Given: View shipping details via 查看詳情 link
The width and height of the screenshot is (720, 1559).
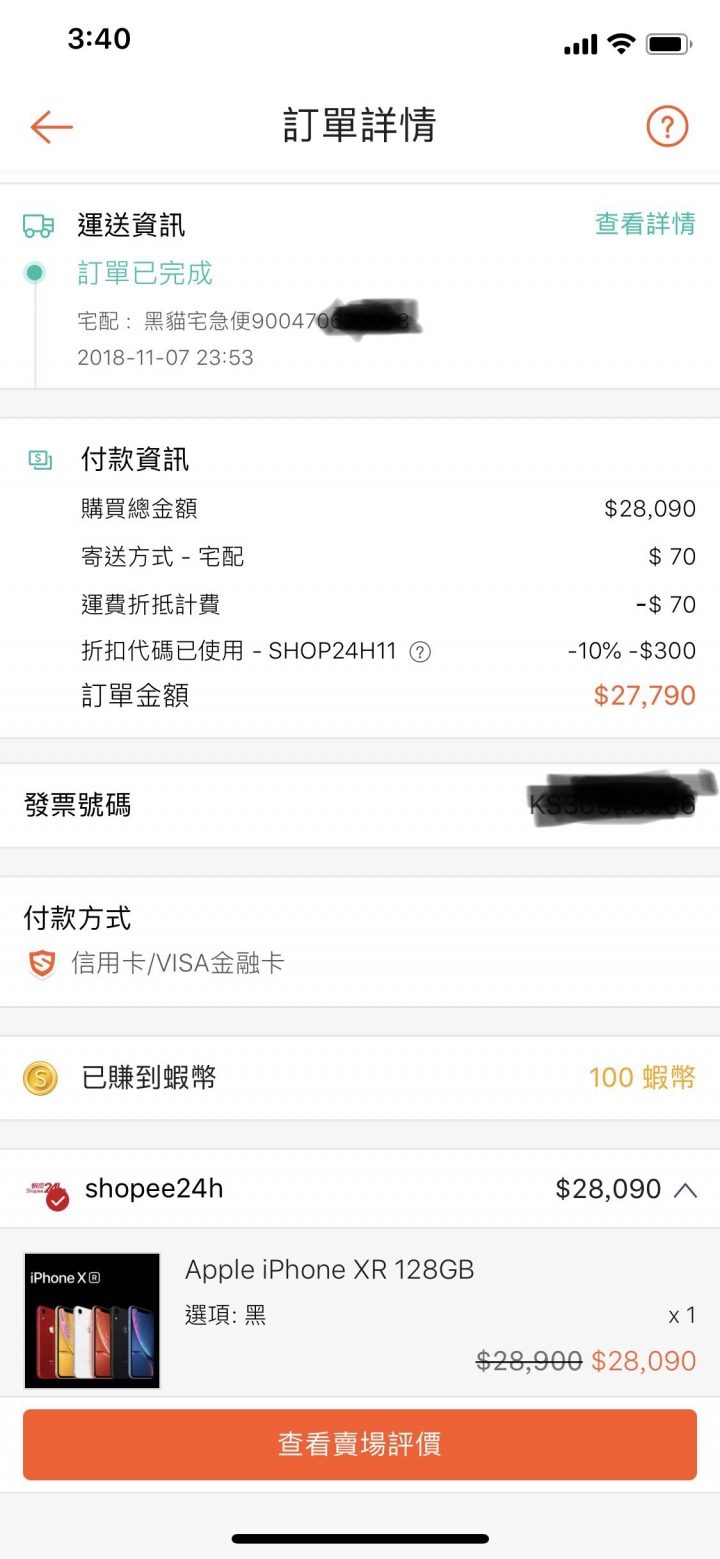Looking at the screenshot, I should tap(645, 224).
